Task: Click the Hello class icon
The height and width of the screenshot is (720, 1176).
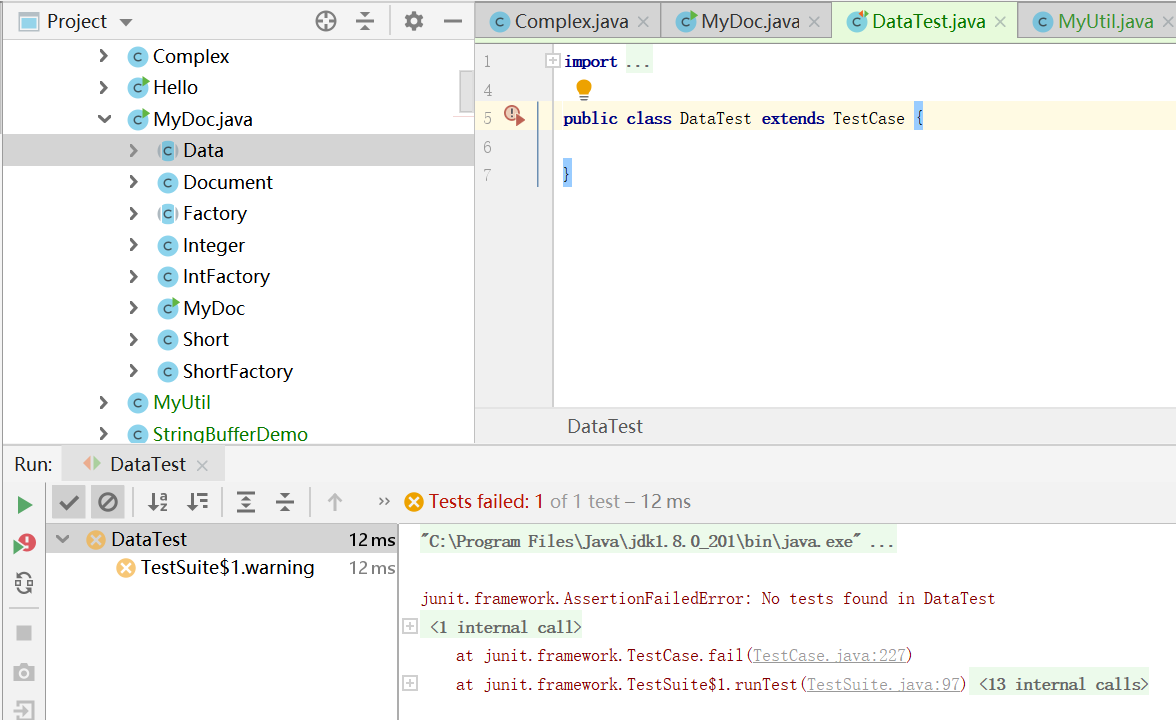Action: coord(138,88)
